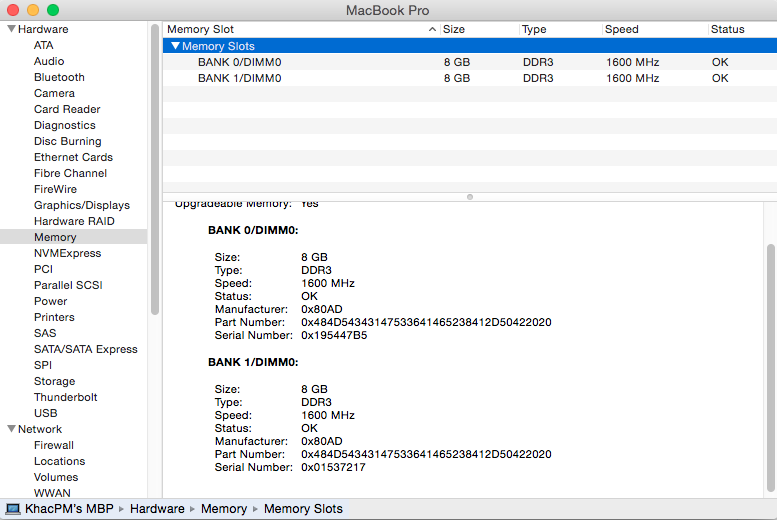The image size is (777, 520).
Task: Click the Network section header
Action: point(40,429)
